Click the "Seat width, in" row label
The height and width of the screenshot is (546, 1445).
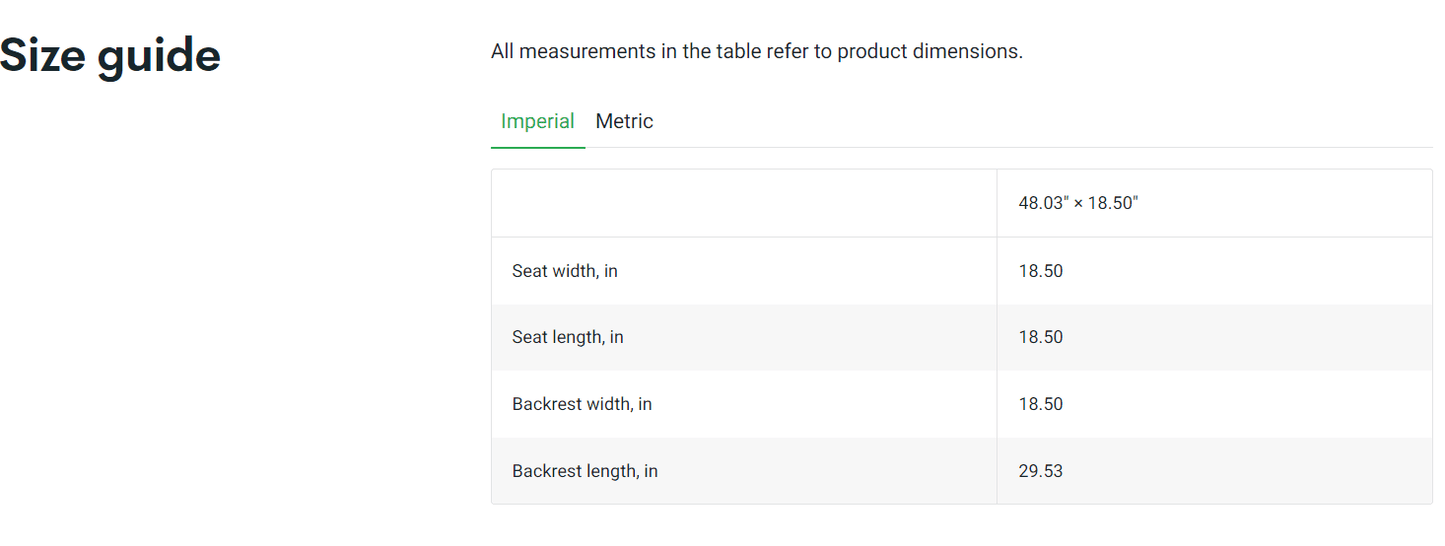tap(564, 271)
